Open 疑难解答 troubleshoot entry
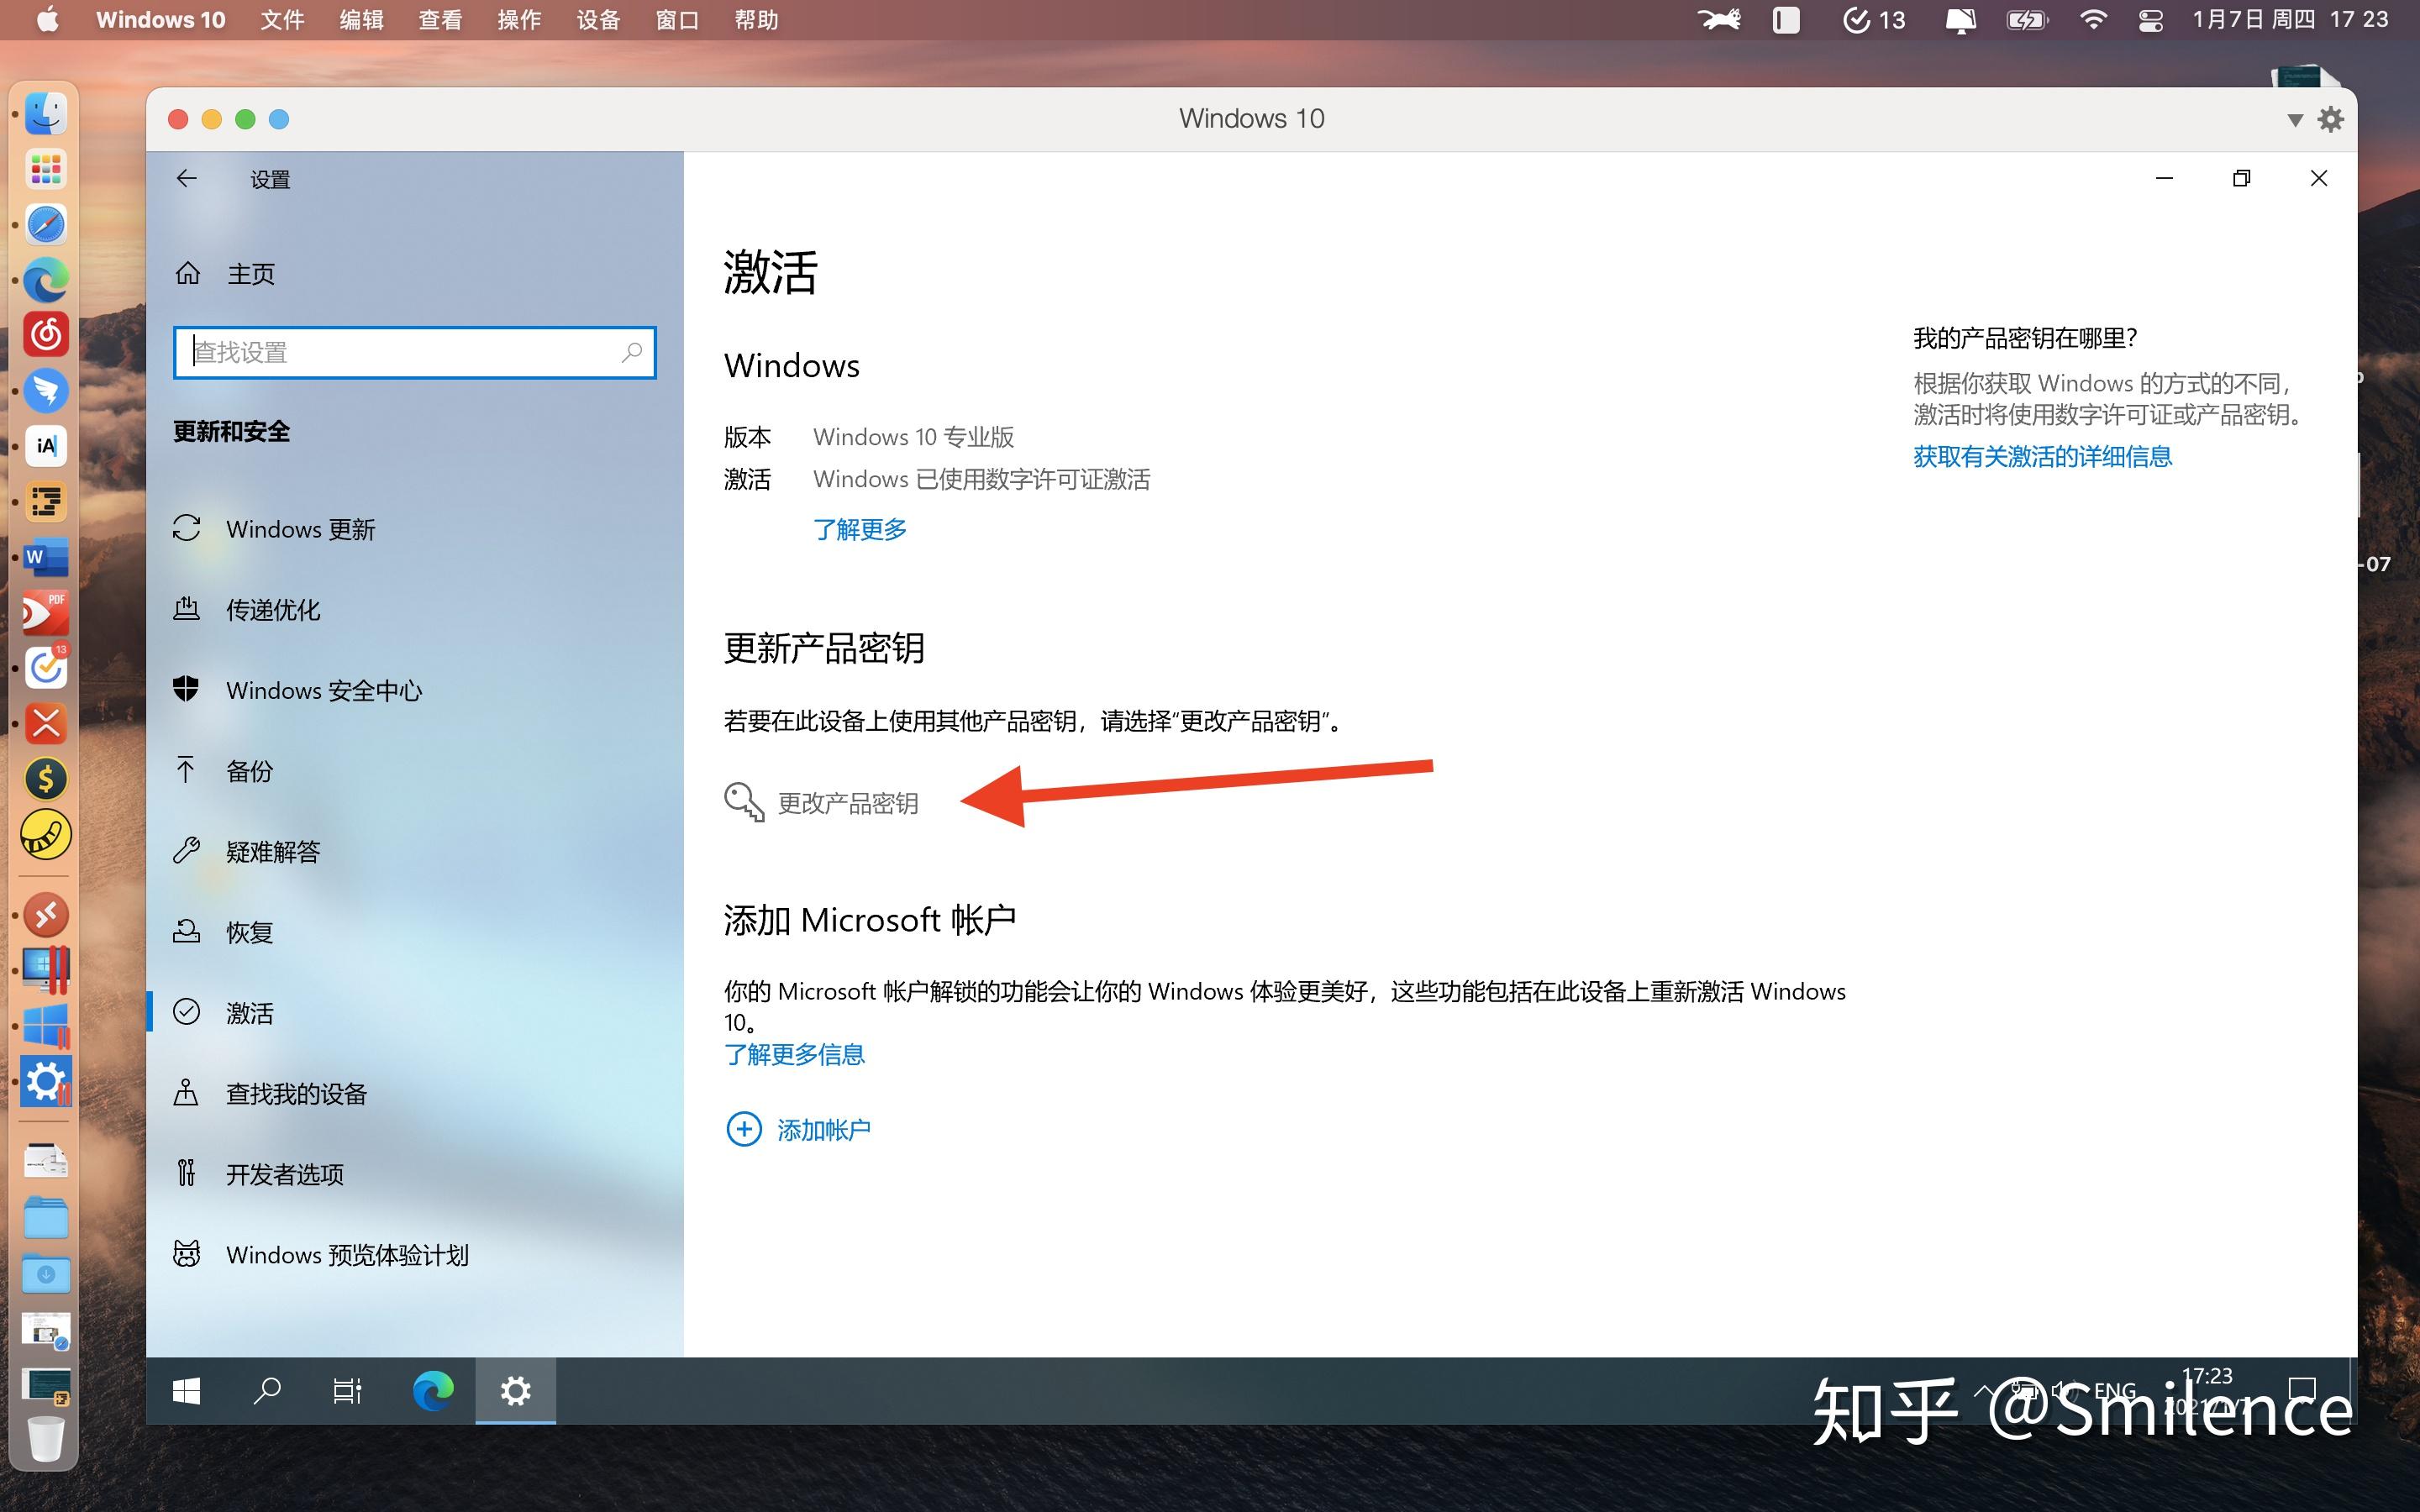The height and width of the screenshot is (1512, 2420). 247,851
